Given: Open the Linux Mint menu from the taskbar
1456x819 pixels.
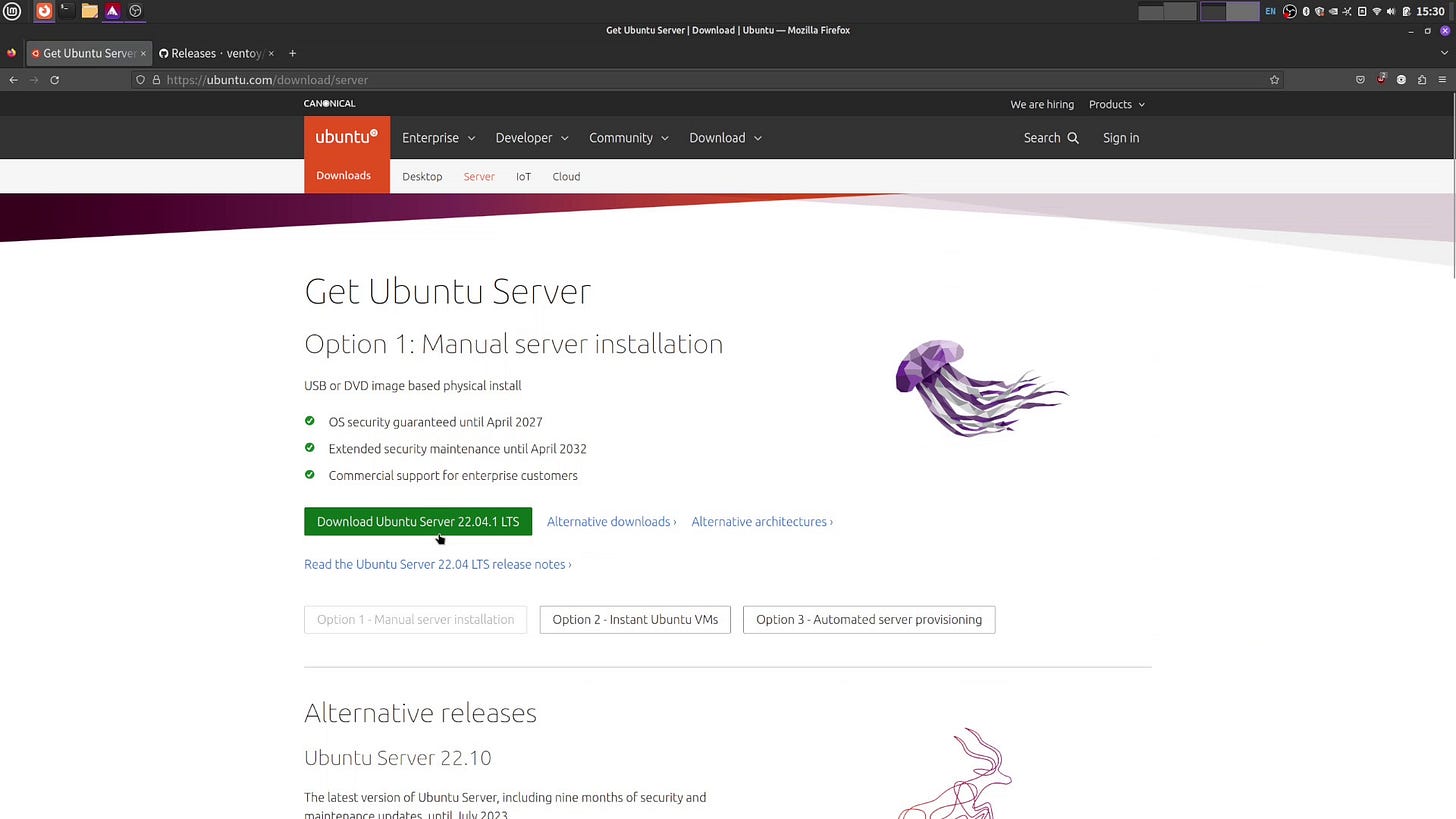Looking at the screenshot, I should coord(11,10).
